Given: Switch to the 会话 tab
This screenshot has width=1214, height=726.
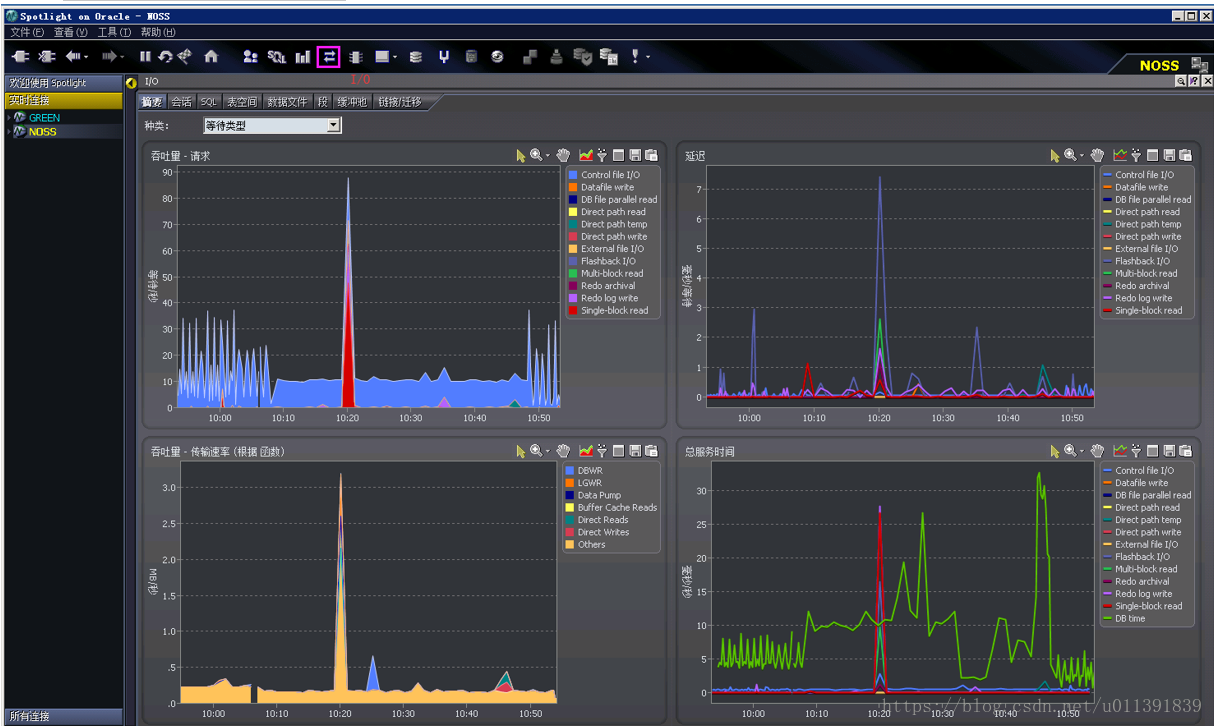Looking at the screenshot, I should [x=181, y=102].
